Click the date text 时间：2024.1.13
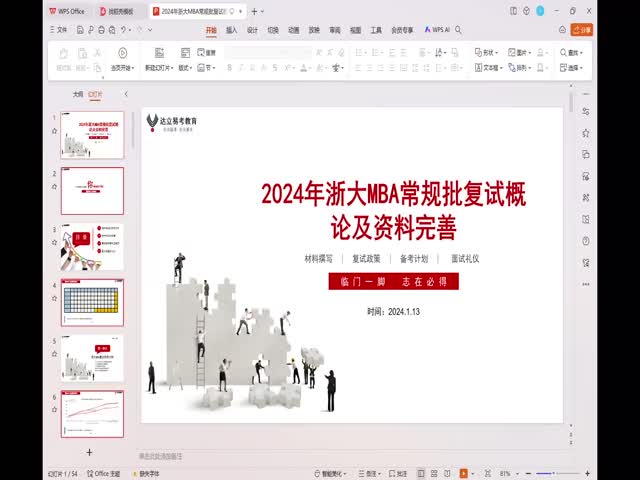640x480 pixels. (x=393, y=312)
